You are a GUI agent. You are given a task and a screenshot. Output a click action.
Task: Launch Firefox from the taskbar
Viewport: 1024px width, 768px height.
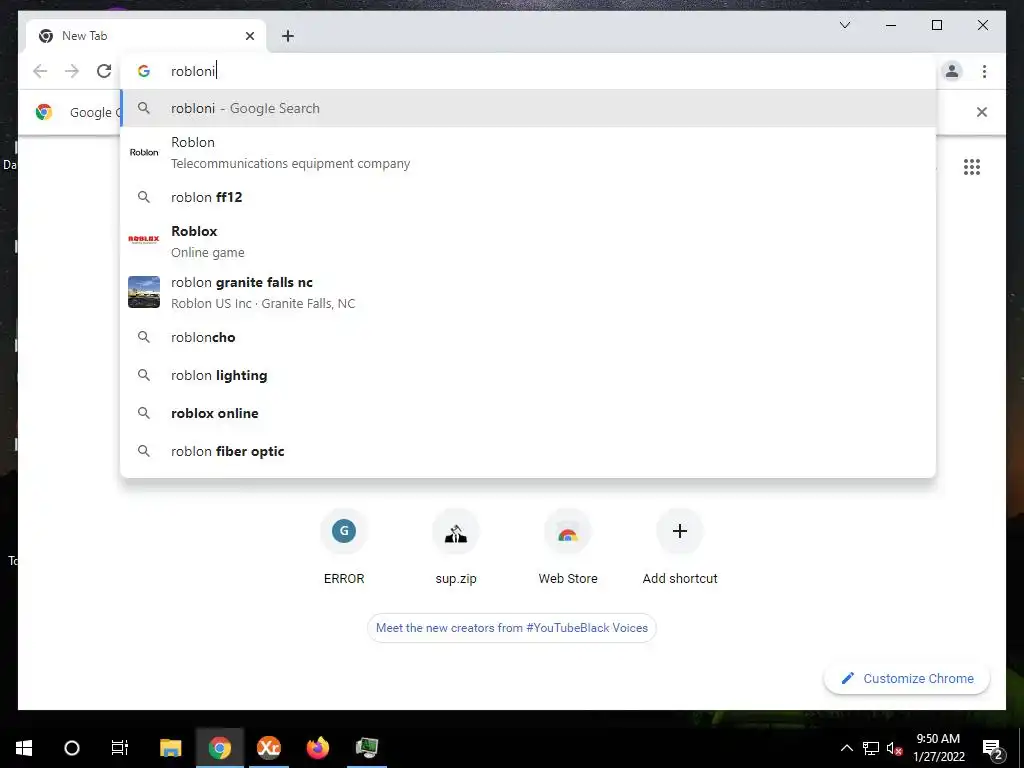[x=318, y=748]
